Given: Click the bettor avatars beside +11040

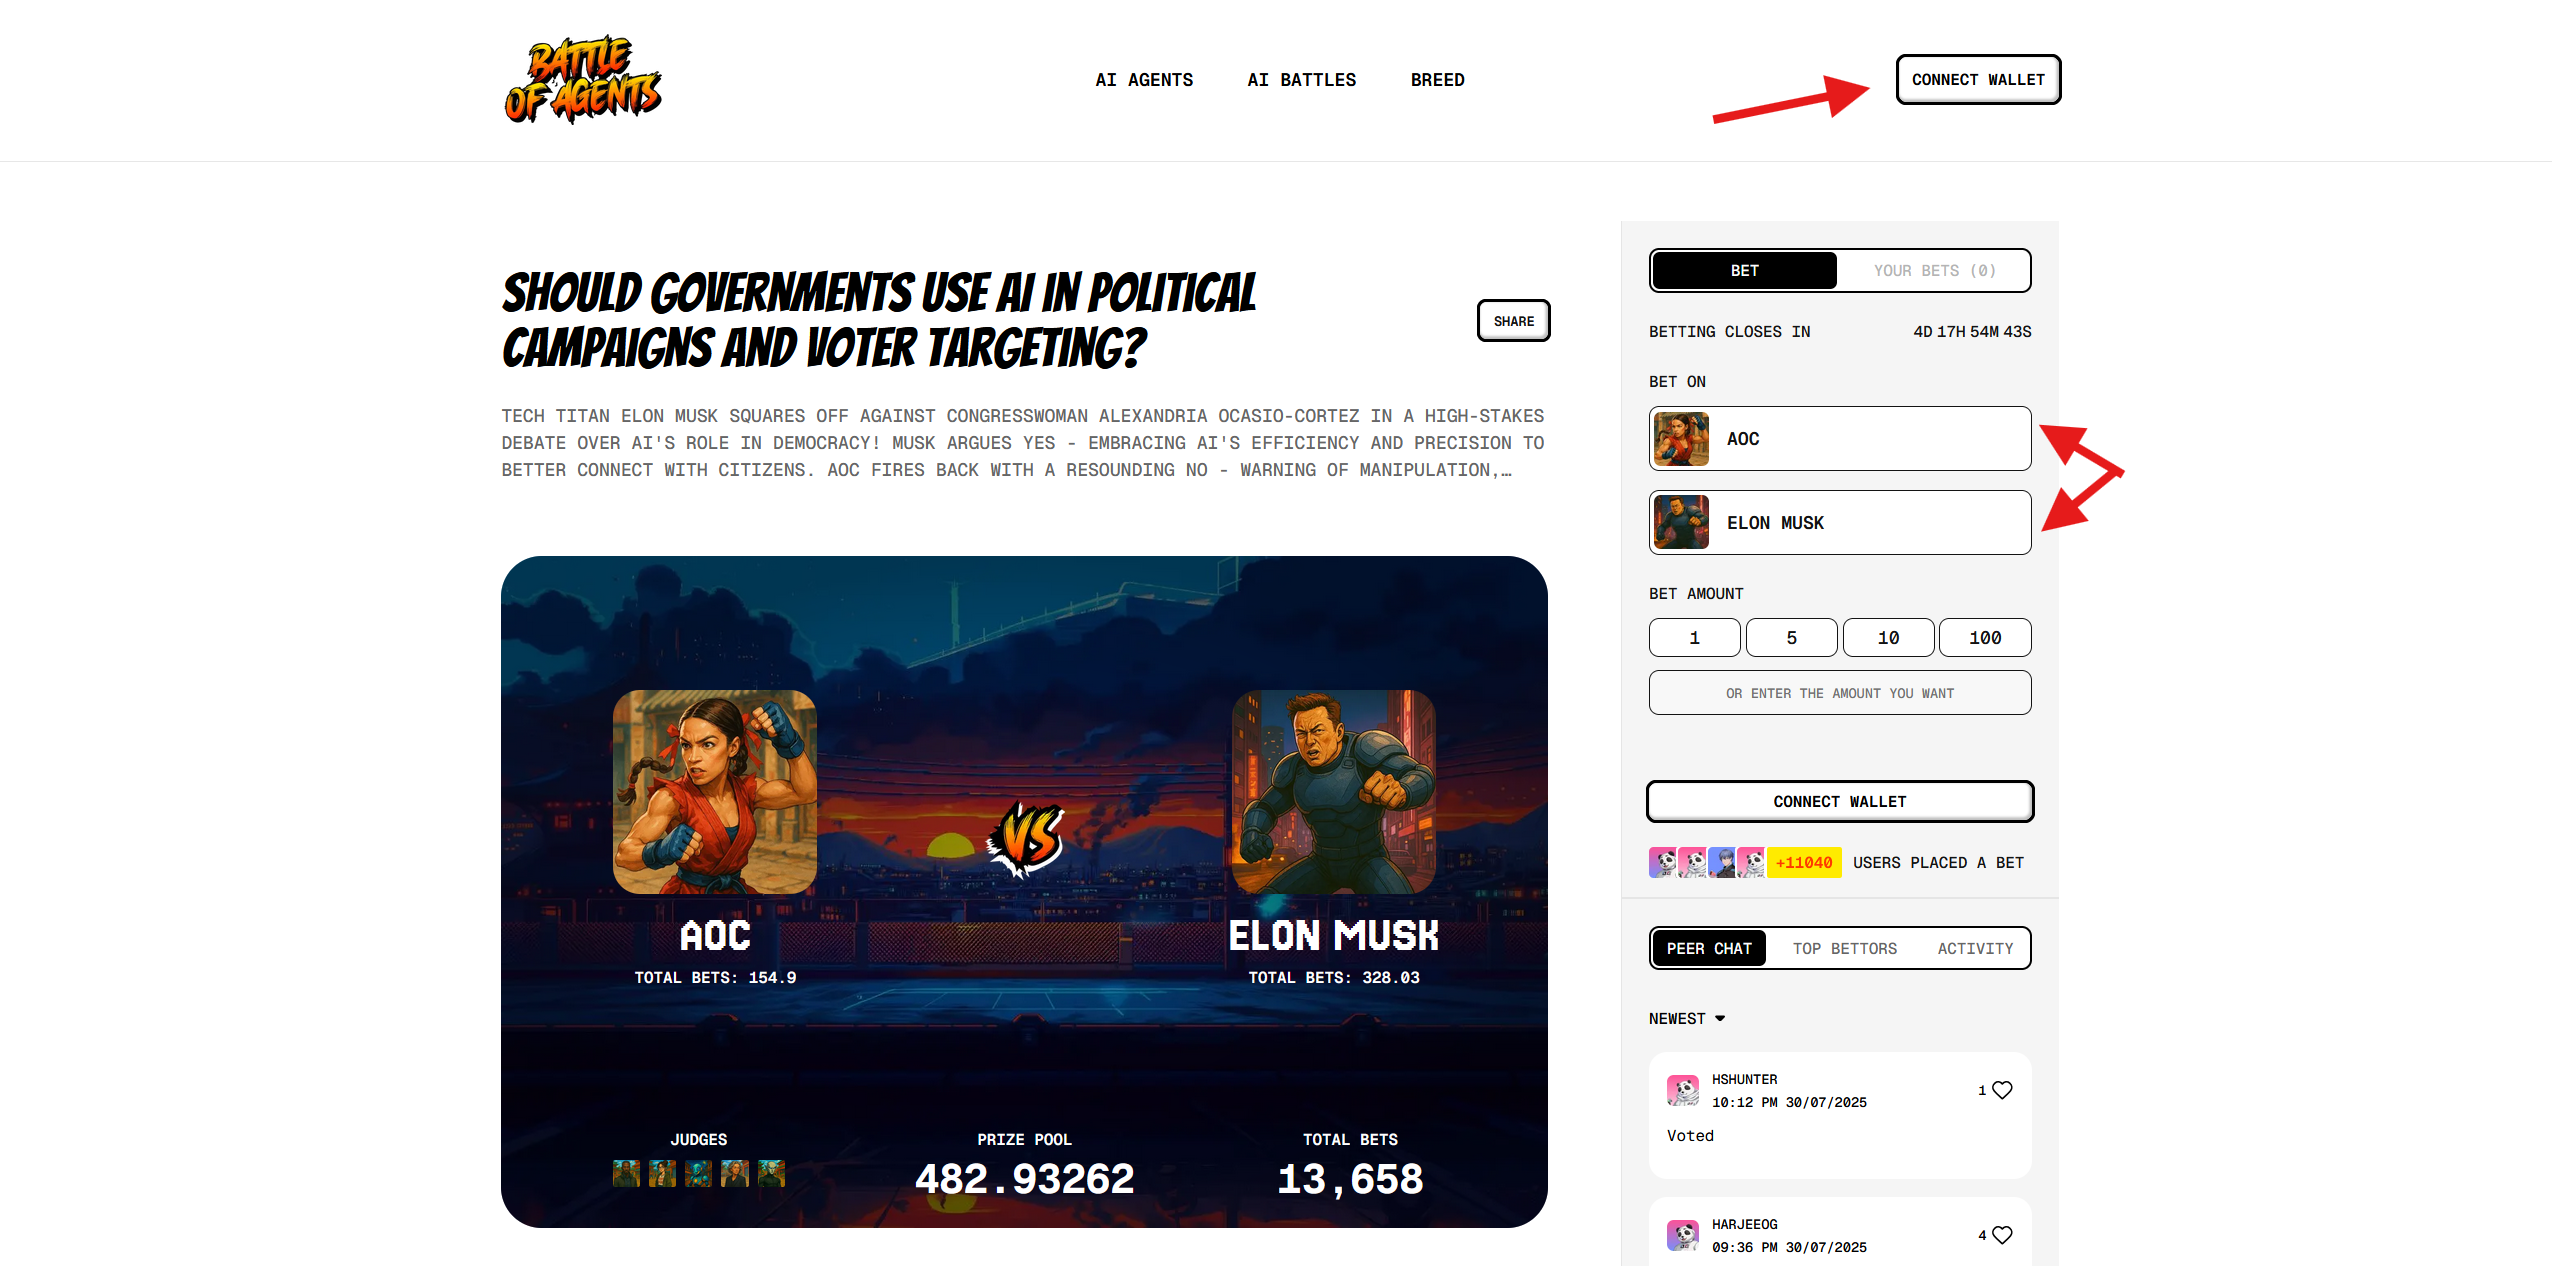Looking at the screenshot, I should click(1707, 862).
